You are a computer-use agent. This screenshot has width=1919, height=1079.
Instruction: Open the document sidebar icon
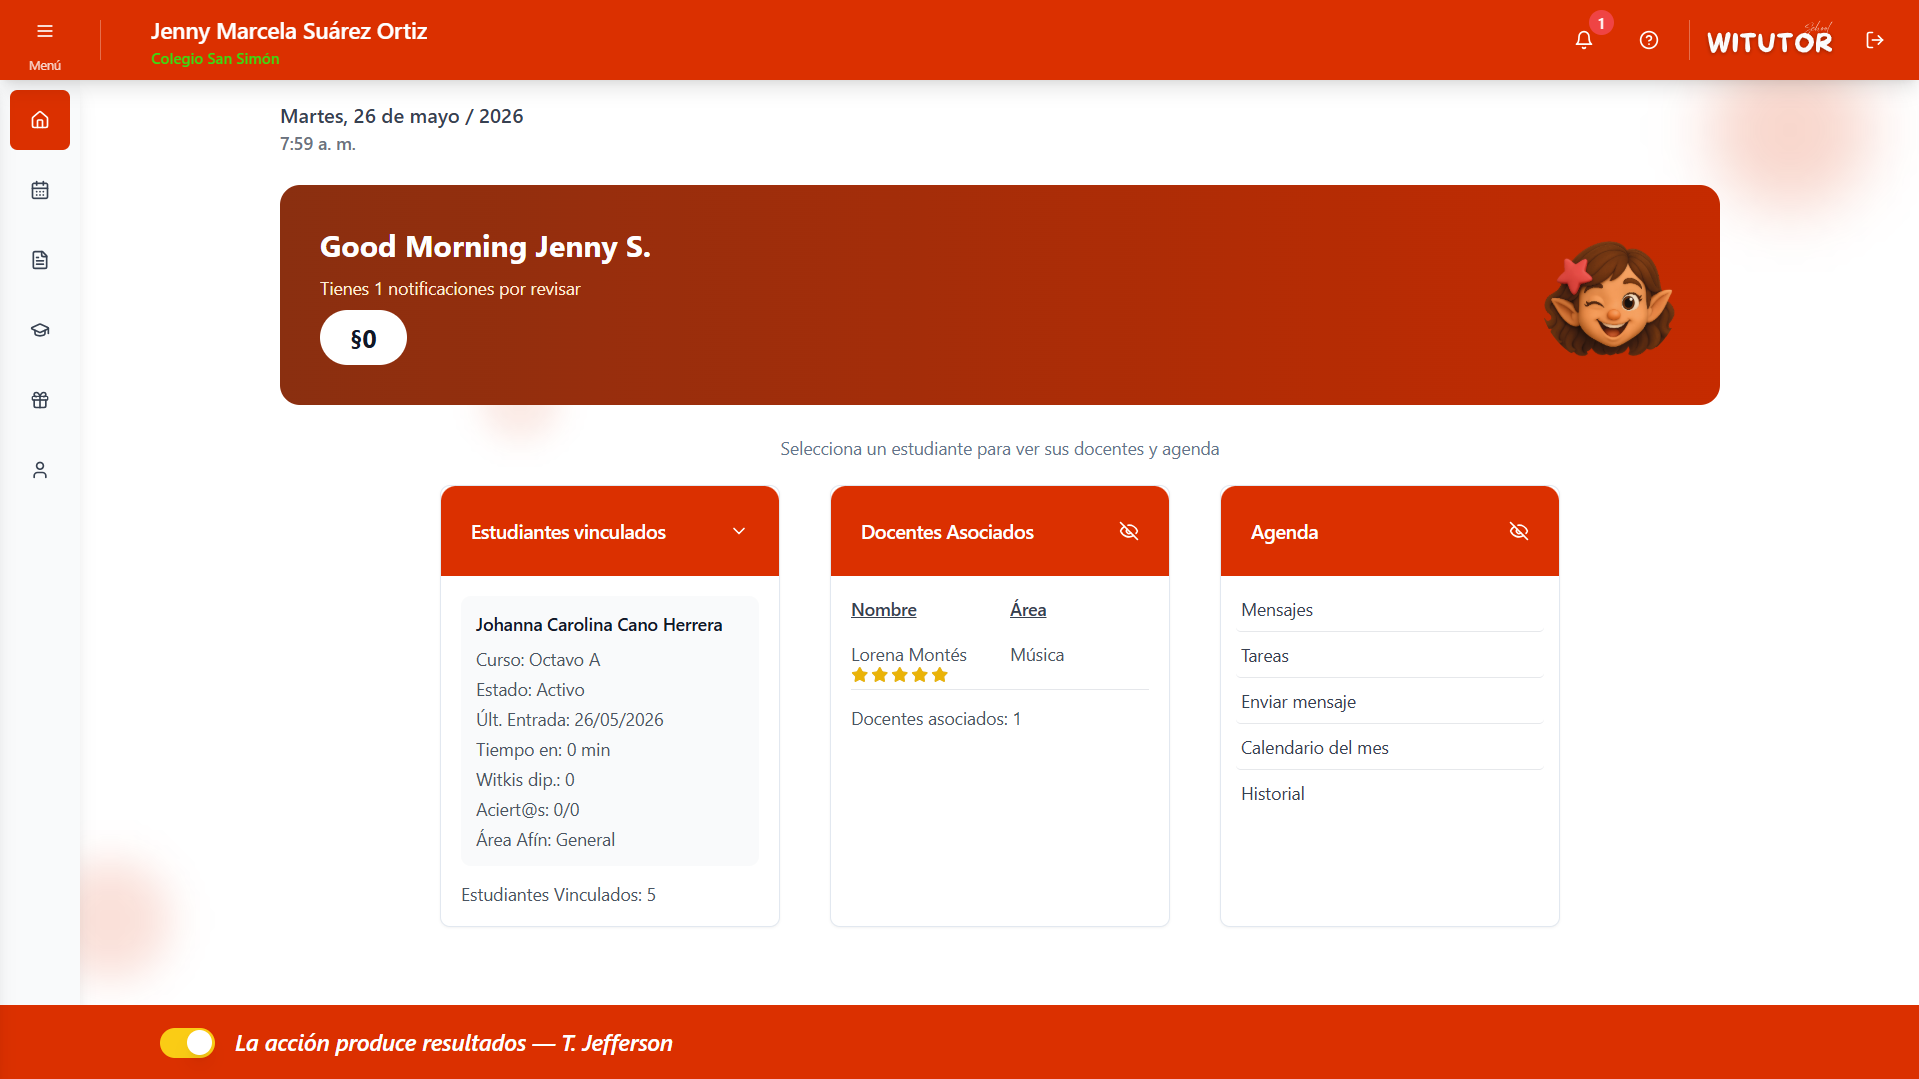(40, 260)
